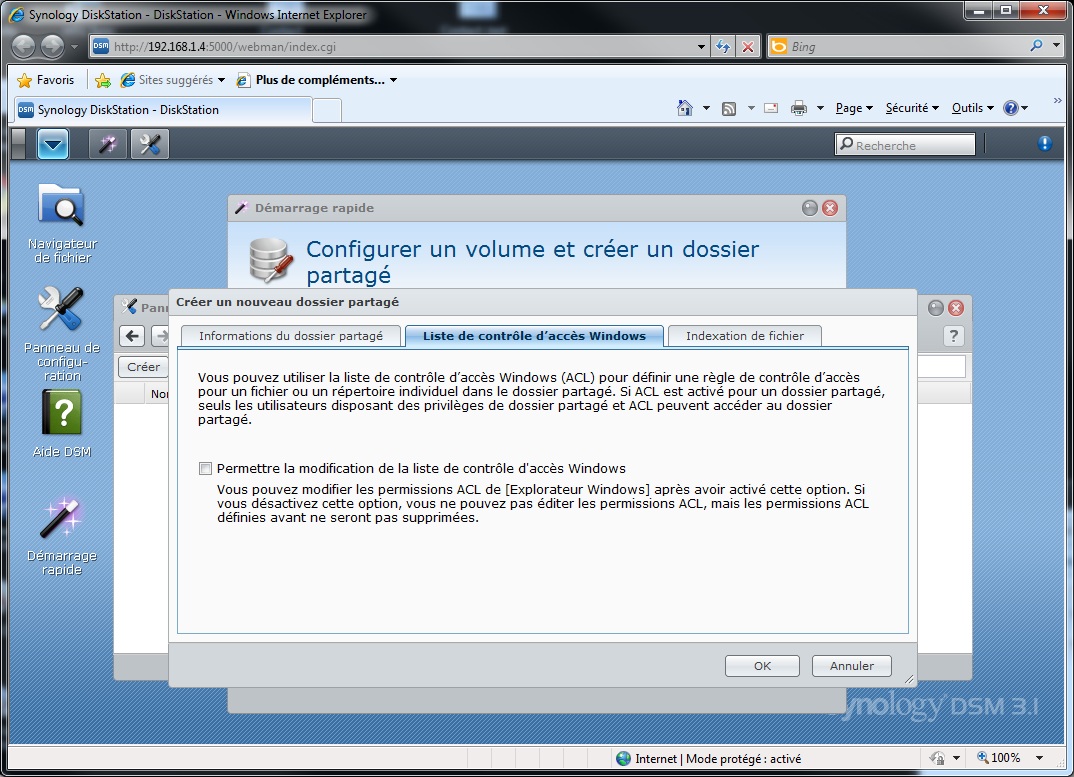Open the Sécurité menu

[912, 108]
